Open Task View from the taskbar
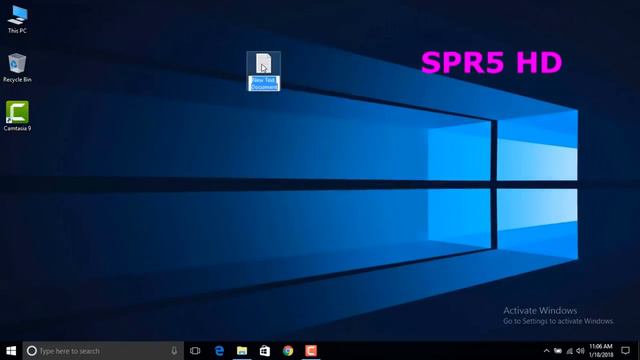 click(195, 351)
